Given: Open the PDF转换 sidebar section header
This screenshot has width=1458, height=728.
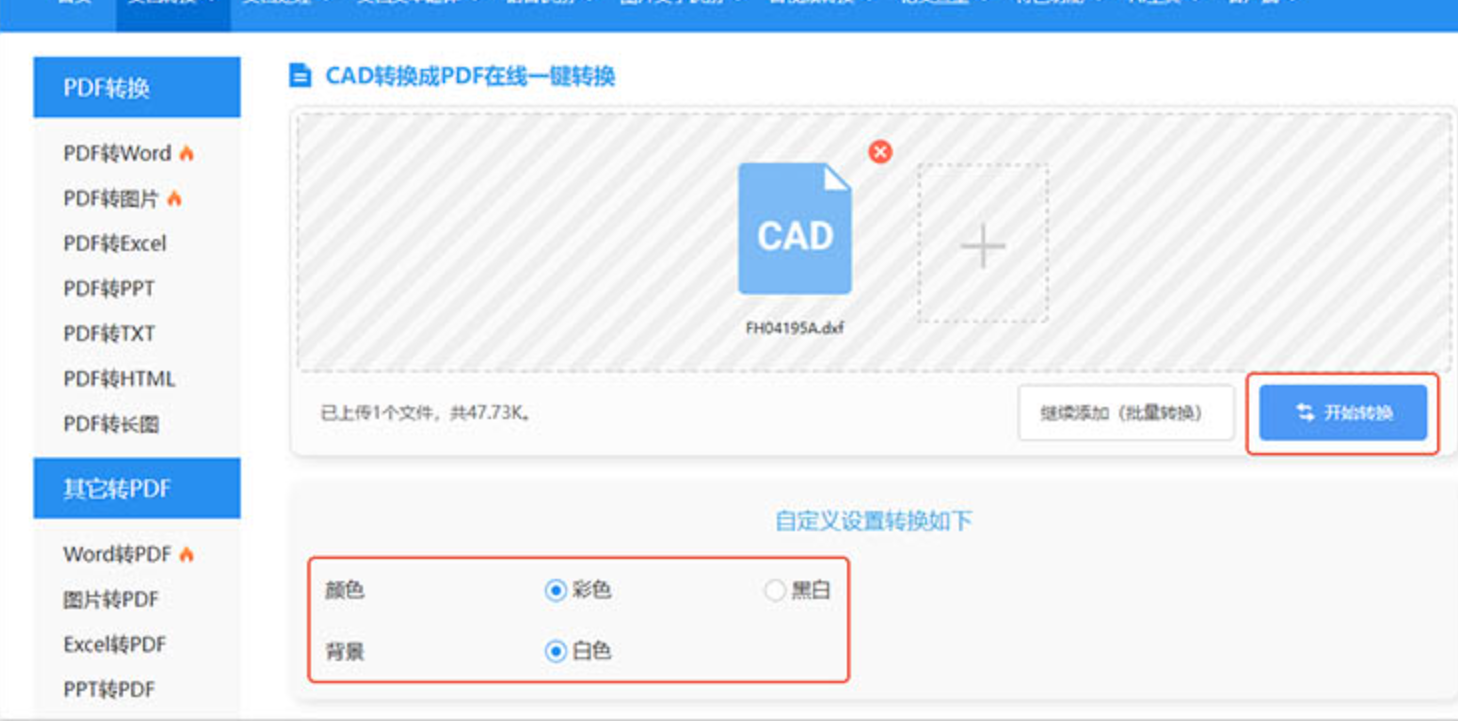Looking at the screenshot, I should [x=137, y=87].
